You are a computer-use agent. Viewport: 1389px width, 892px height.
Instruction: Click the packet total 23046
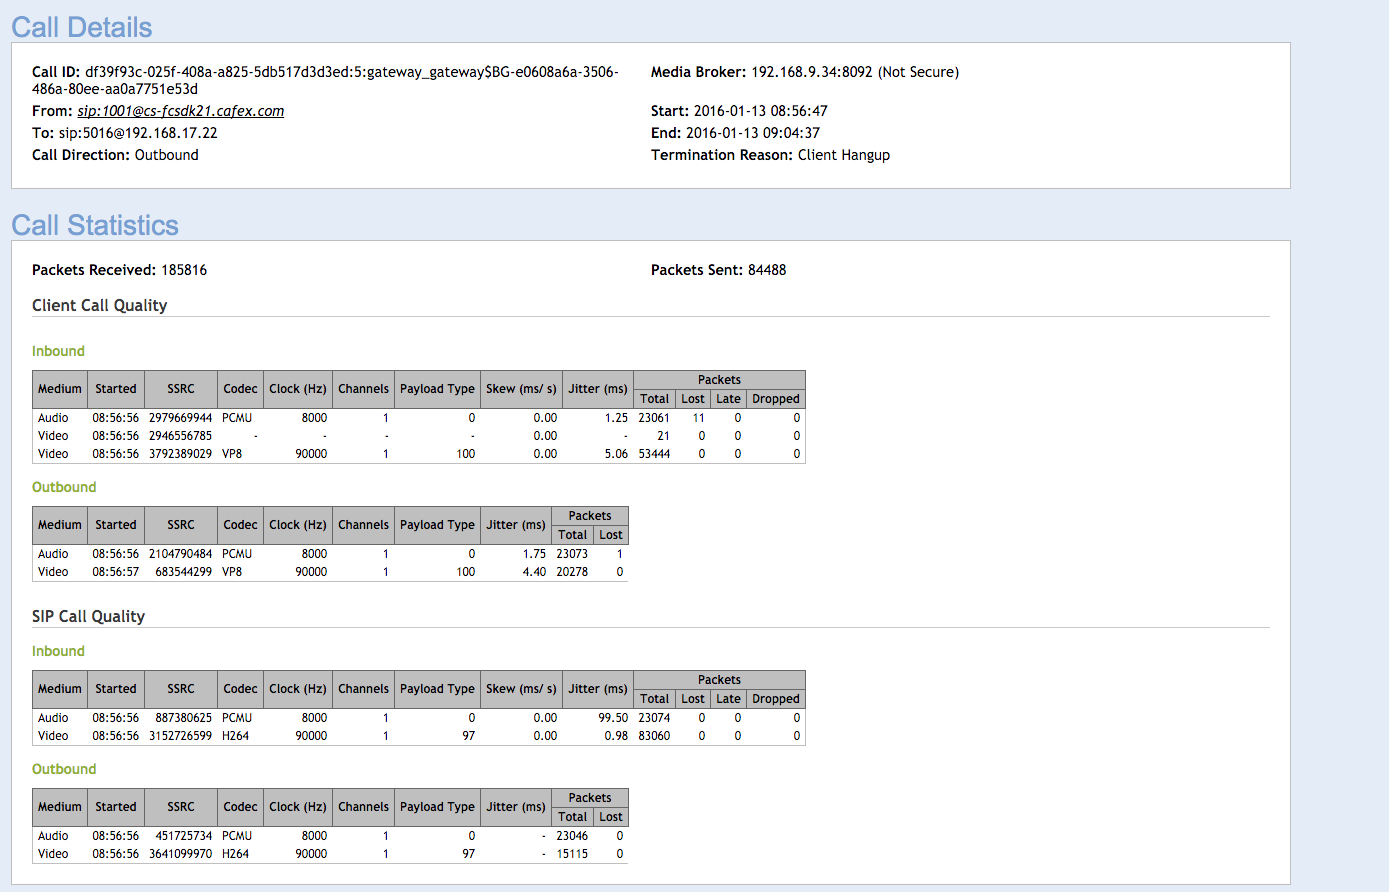pos(572,836)
